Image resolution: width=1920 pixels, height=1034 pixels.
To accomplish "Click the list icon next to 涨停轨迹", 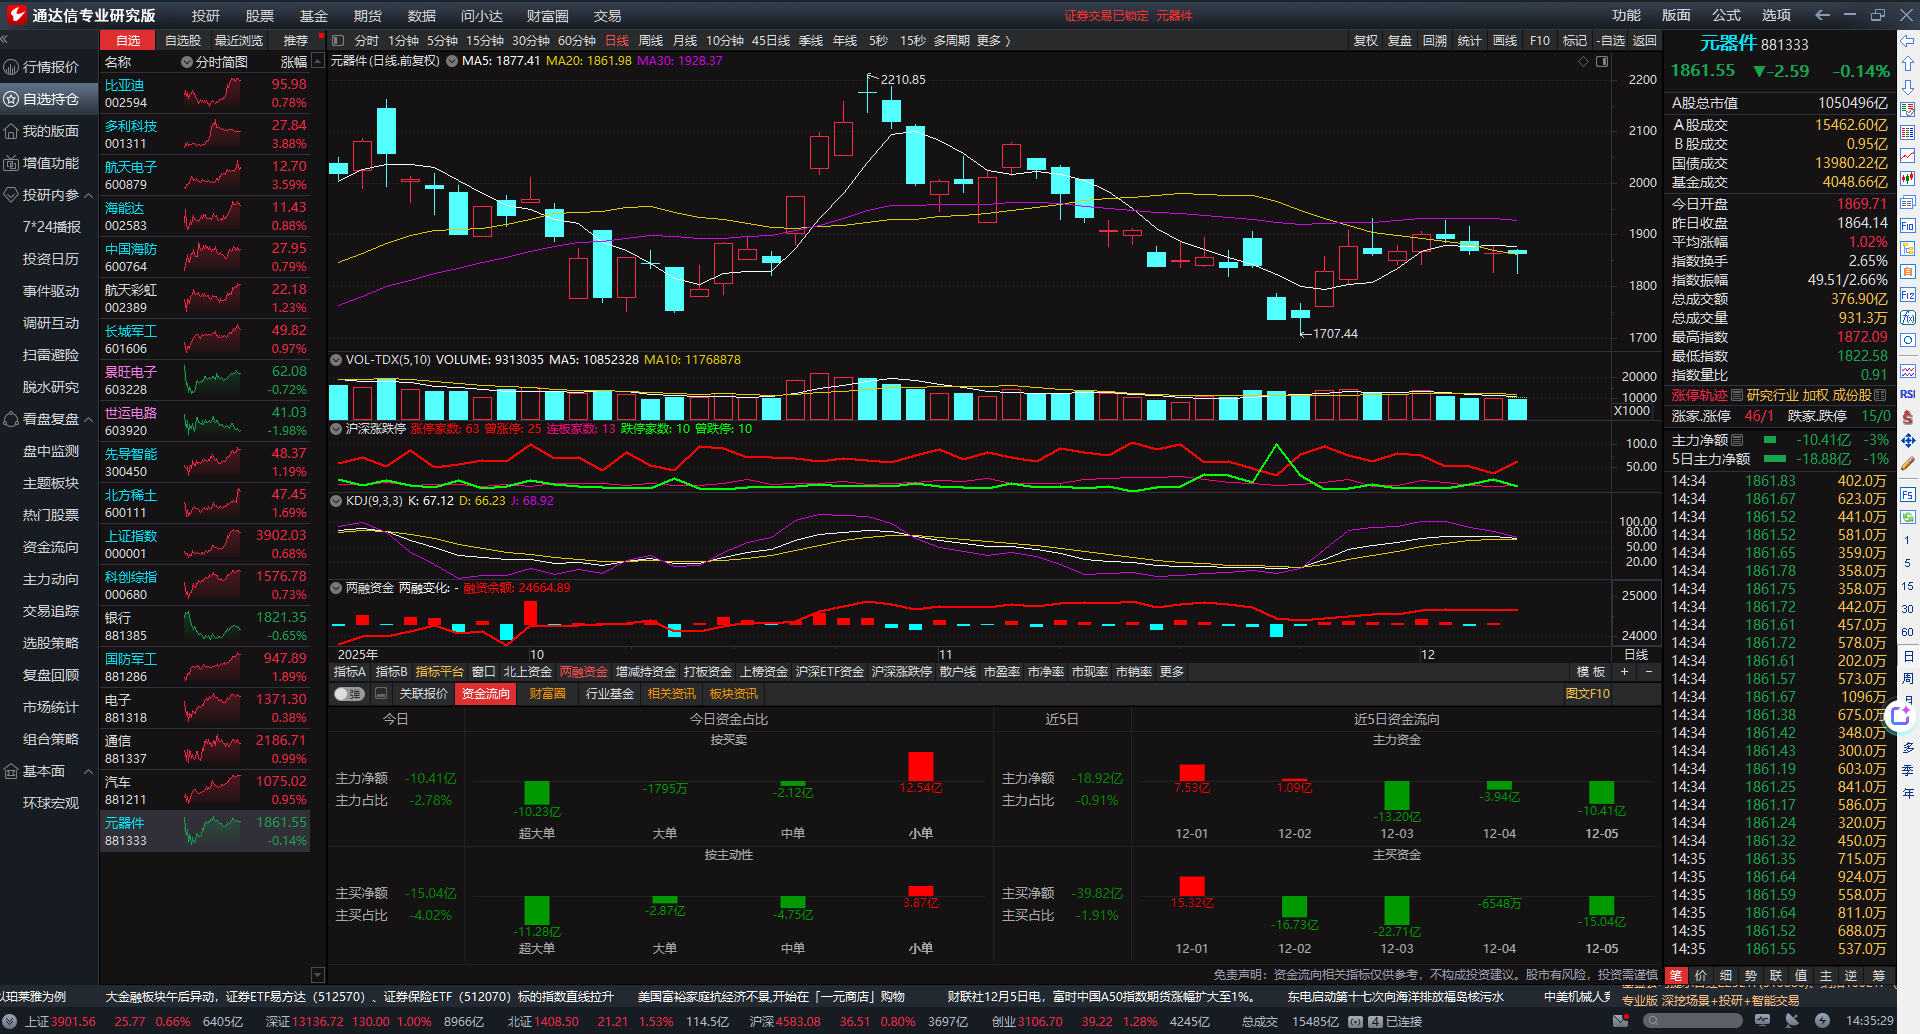I will coord(1737,395).
